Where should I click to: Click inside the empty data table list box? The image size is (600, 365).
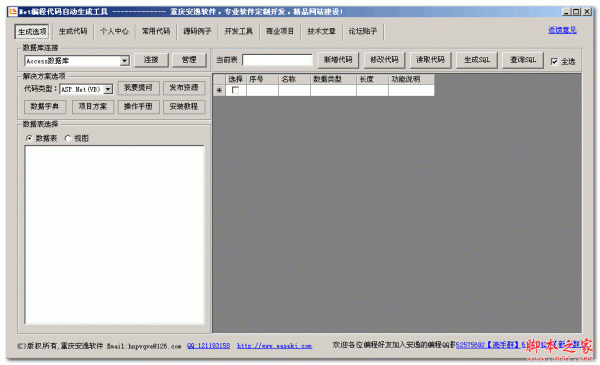click(x=114, y=235)
